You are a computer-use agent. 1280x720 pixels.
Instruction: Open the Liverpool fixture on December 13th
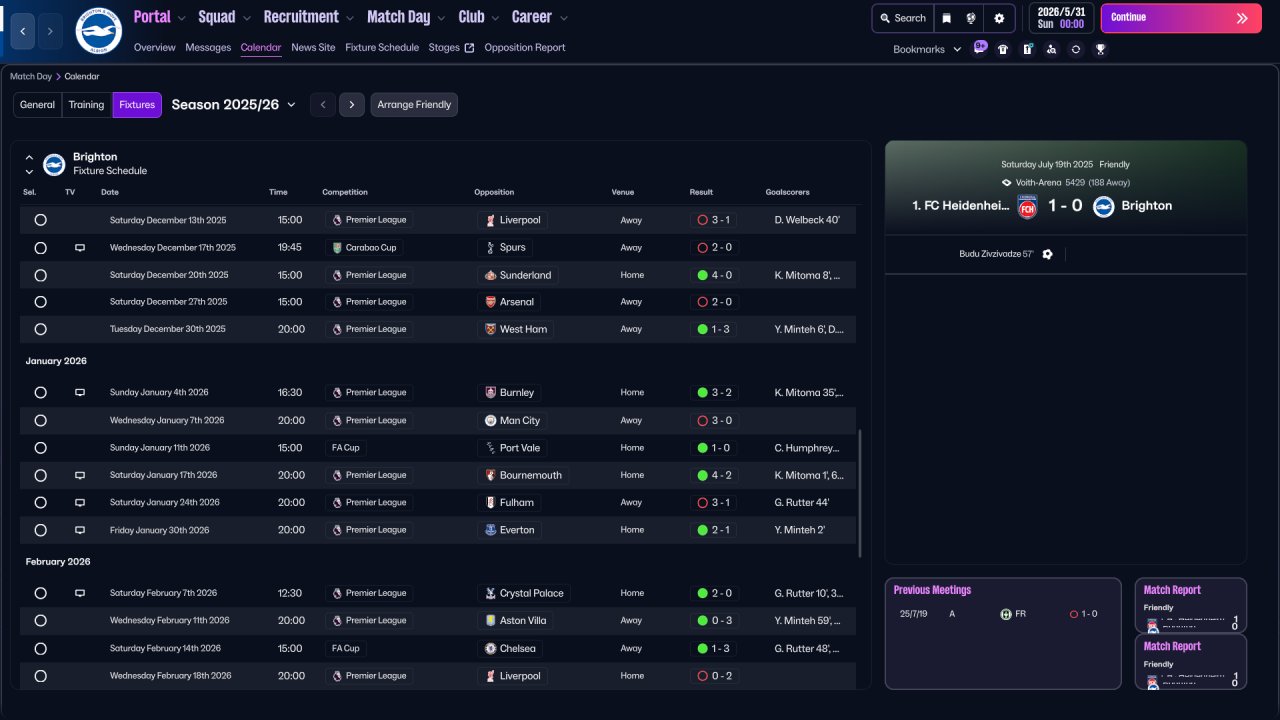(x=438, y=220)
